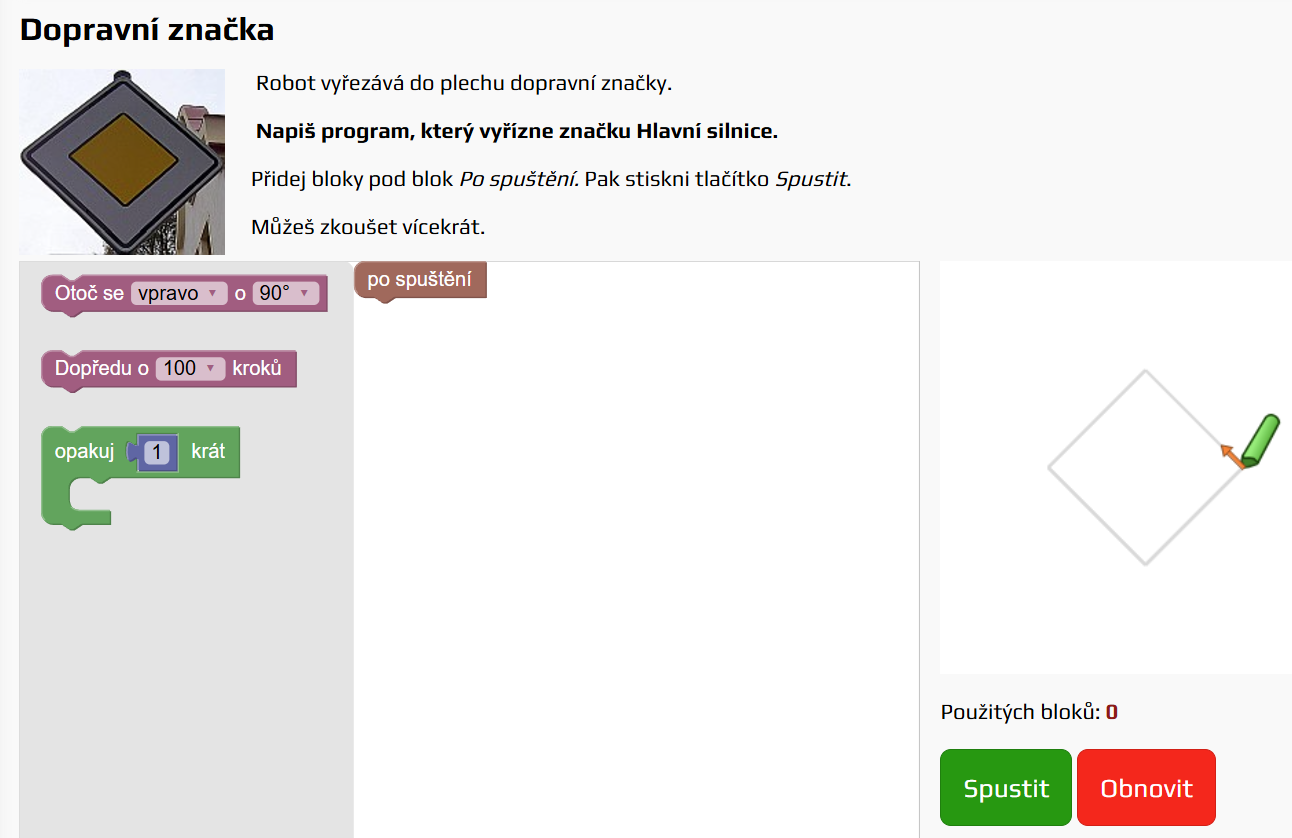Run the program with Spustit button
This screenshot has height=838, width=1292.
(1005, 788)
